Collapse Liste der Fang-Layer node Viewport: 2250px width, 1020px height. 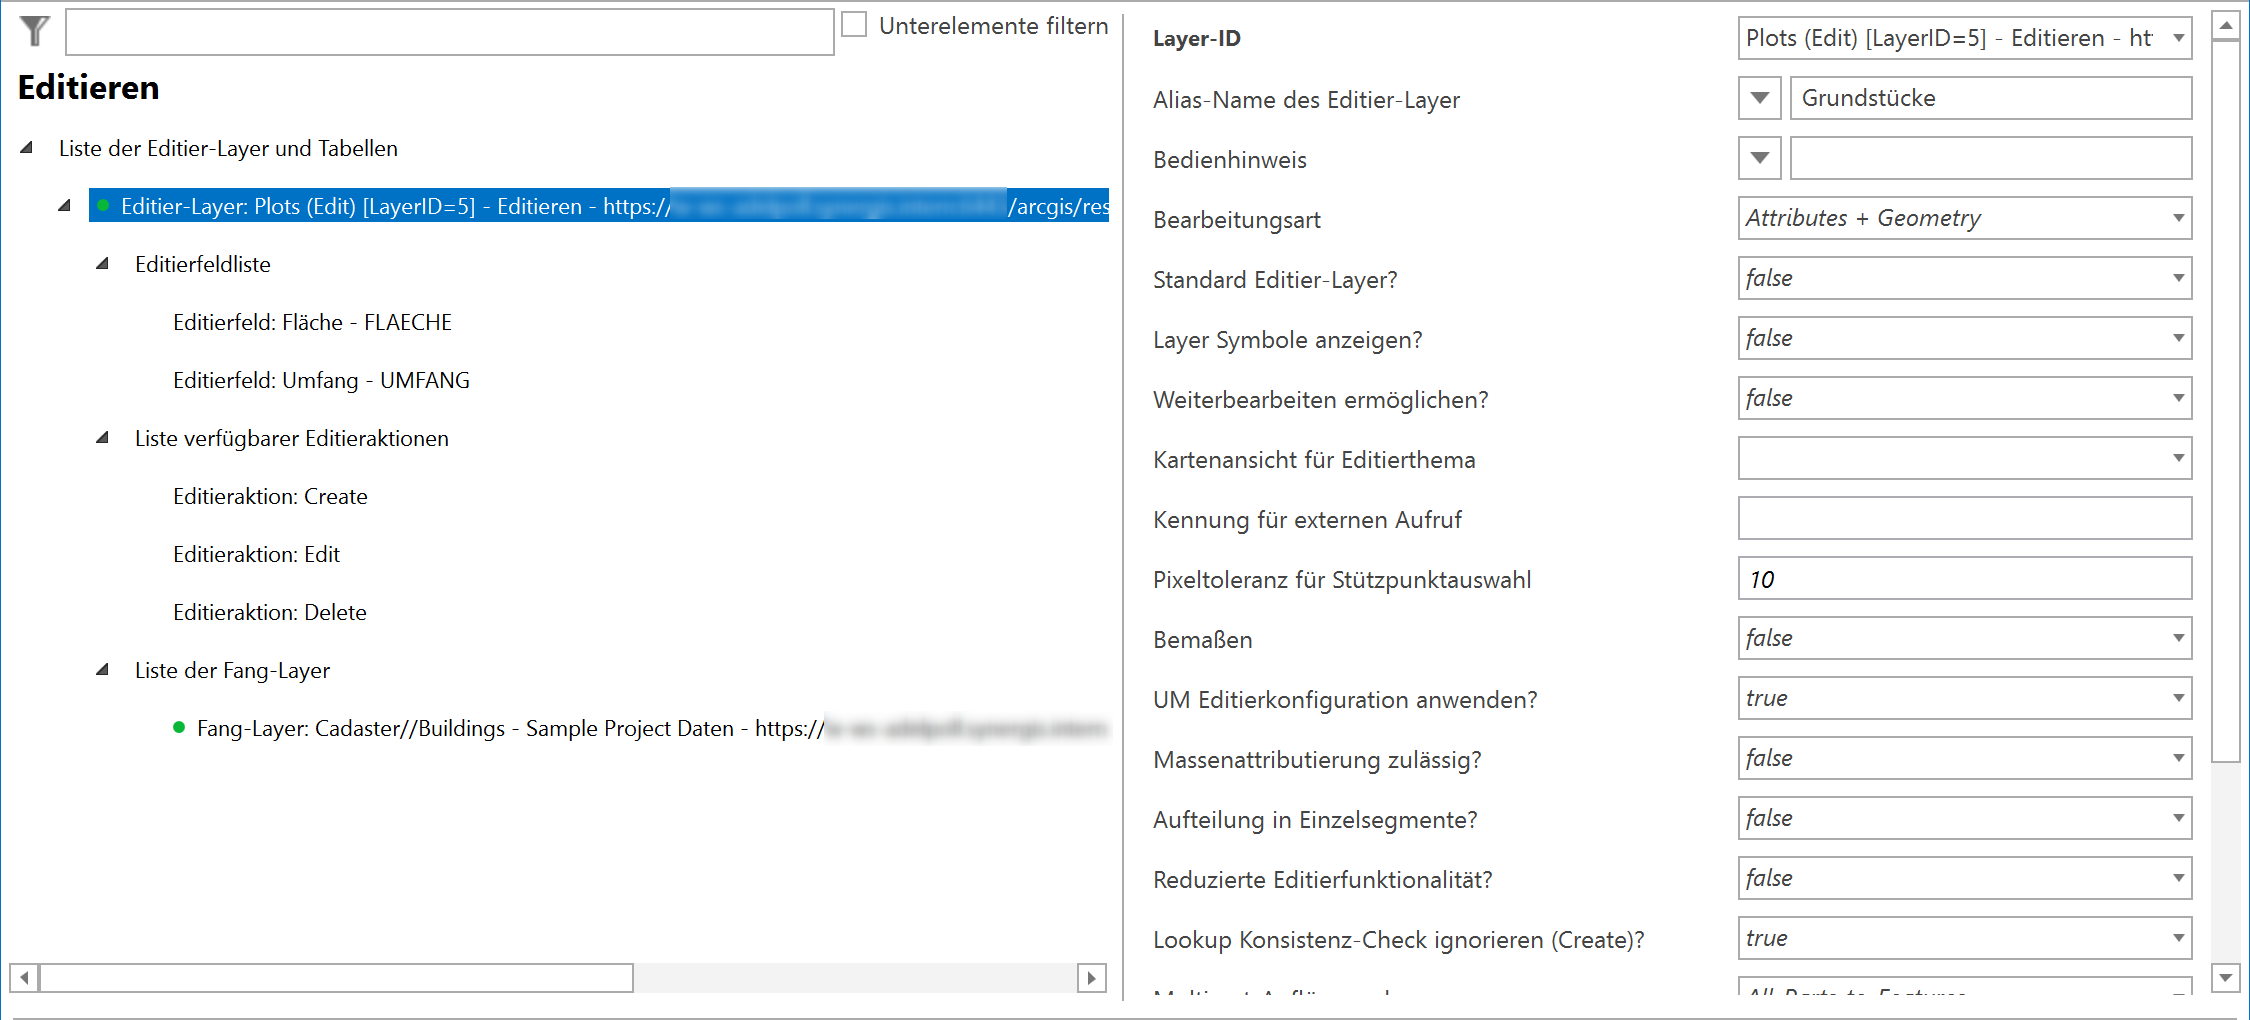click(x=102, y=670)
